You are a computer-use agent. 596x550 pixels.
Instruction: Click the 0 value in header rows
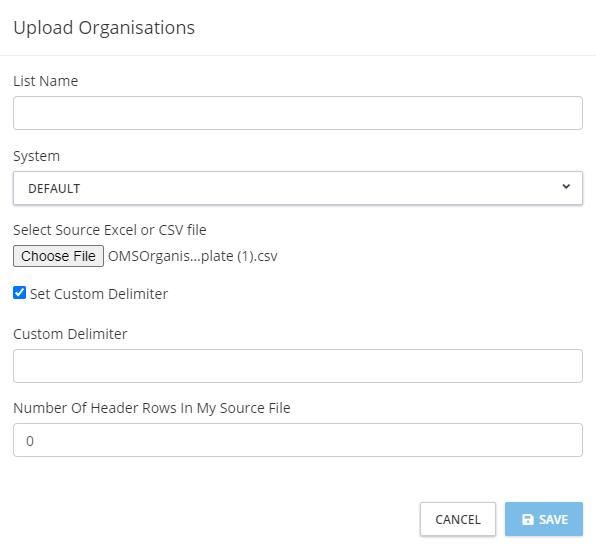pyautogui.click(x=30, y=441)
